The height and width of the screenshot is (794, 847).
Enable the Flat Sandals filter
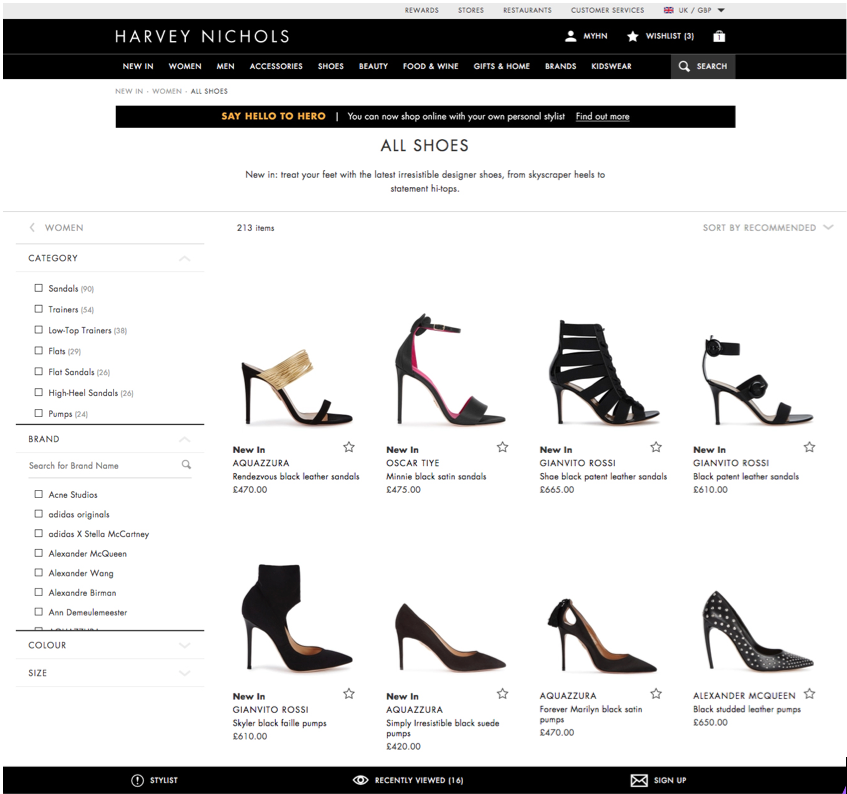38,371
